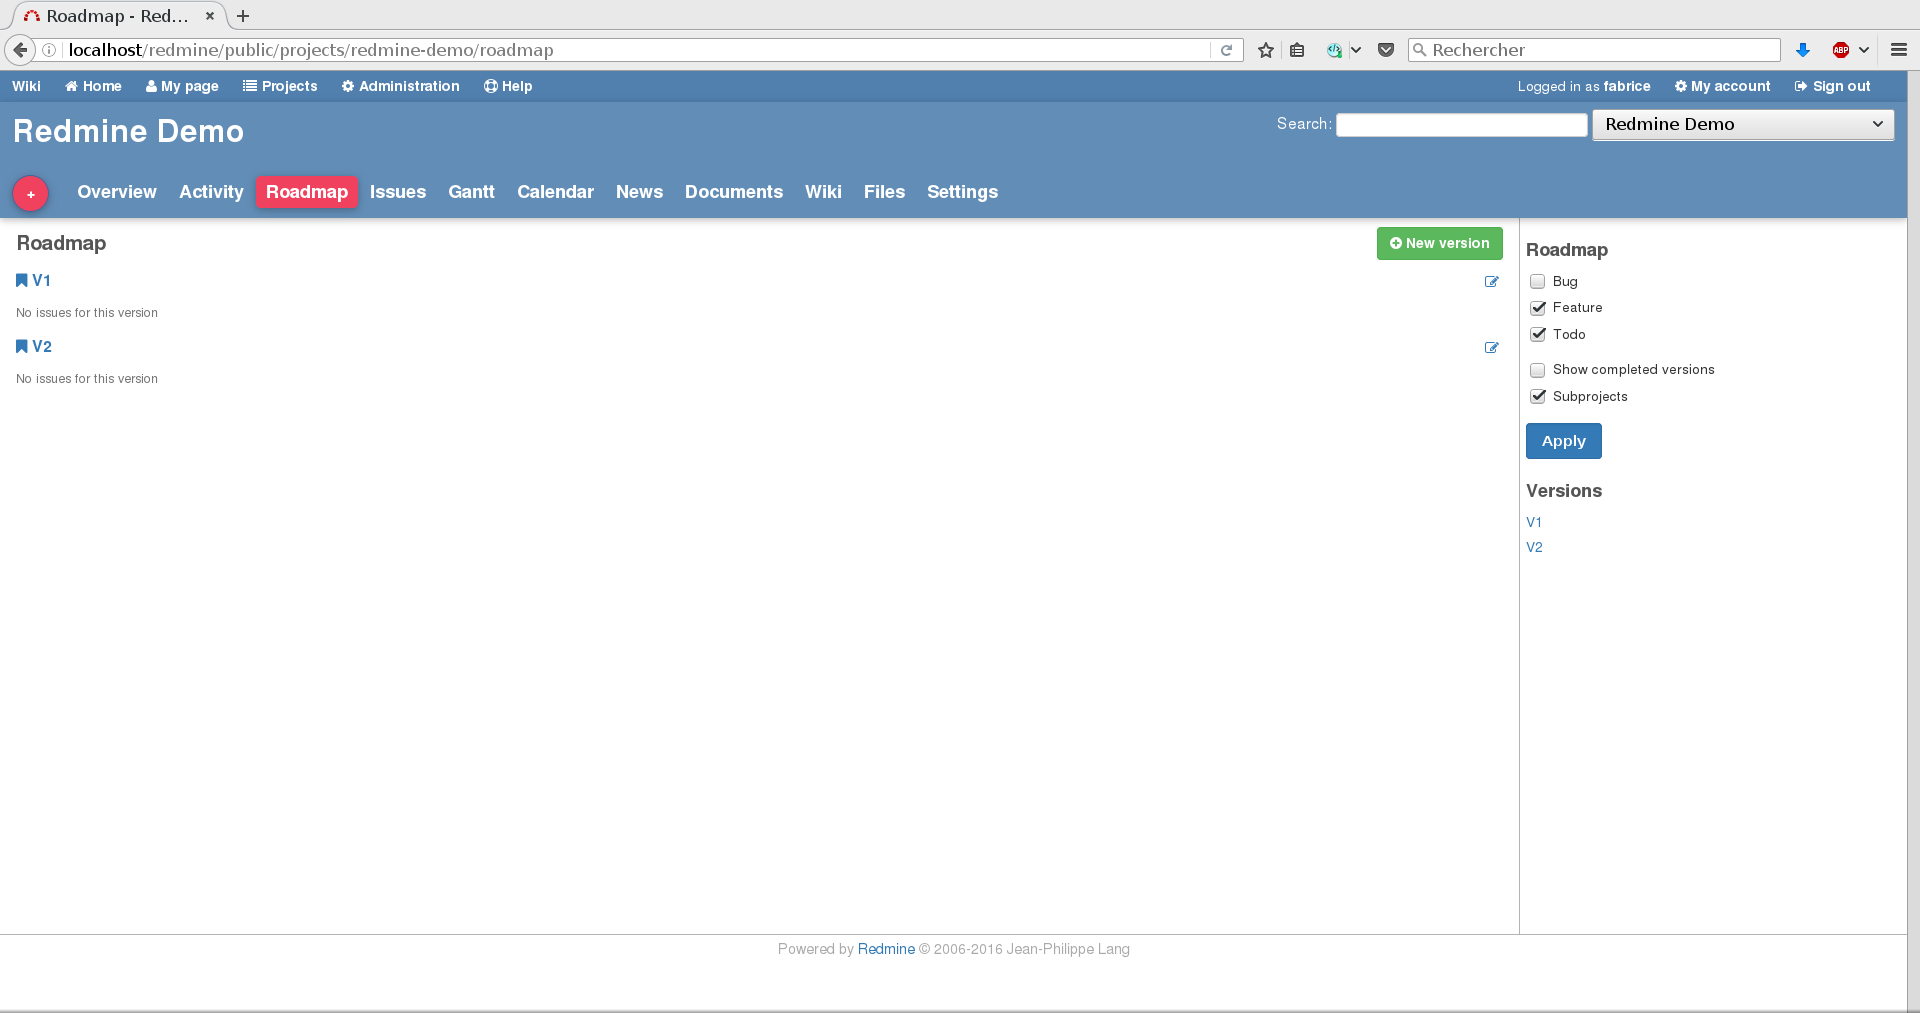This screenshot has width=1920, height=1013.
Task: Open the project Wiki tab
Action: click(823, 192)
